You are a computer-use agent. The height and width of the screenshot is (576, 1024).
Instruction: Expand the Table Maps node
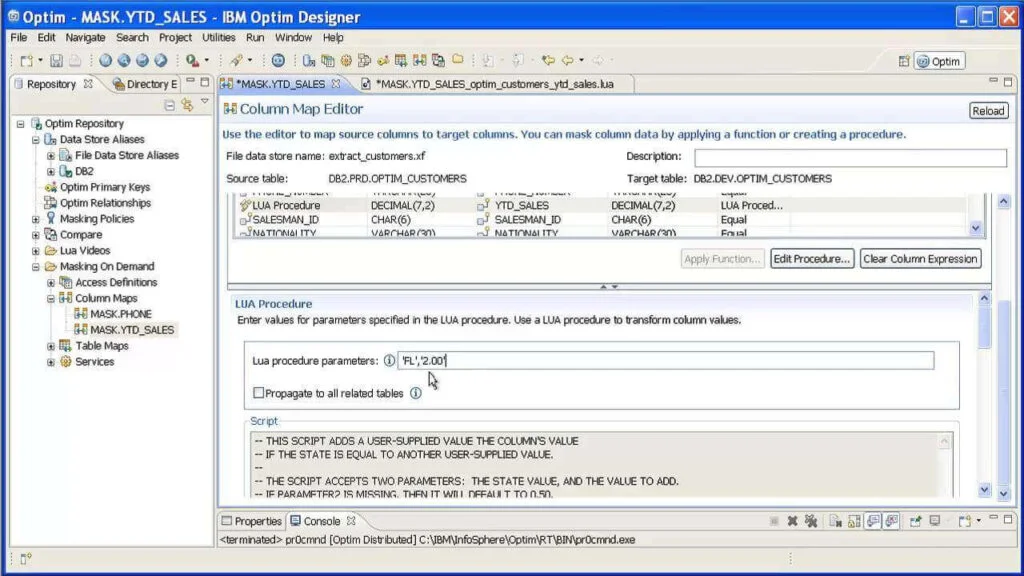51,346
